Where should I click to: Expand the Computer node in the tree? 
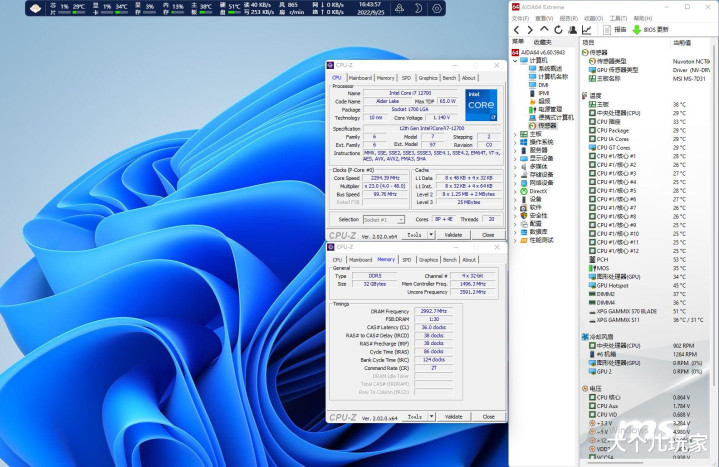click(x=515, y=60)
